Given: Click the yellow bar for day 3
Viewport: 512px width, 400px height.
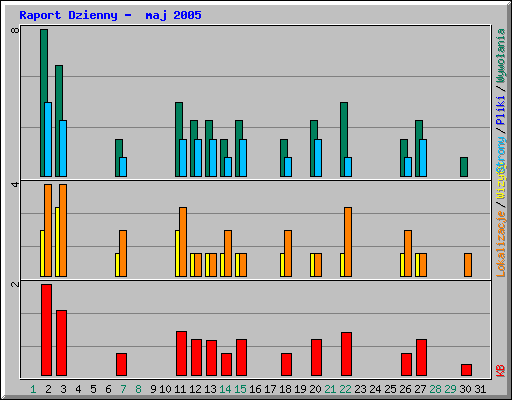Looking at the screenshot, I should pyautogui.click(x=57, y=242).
